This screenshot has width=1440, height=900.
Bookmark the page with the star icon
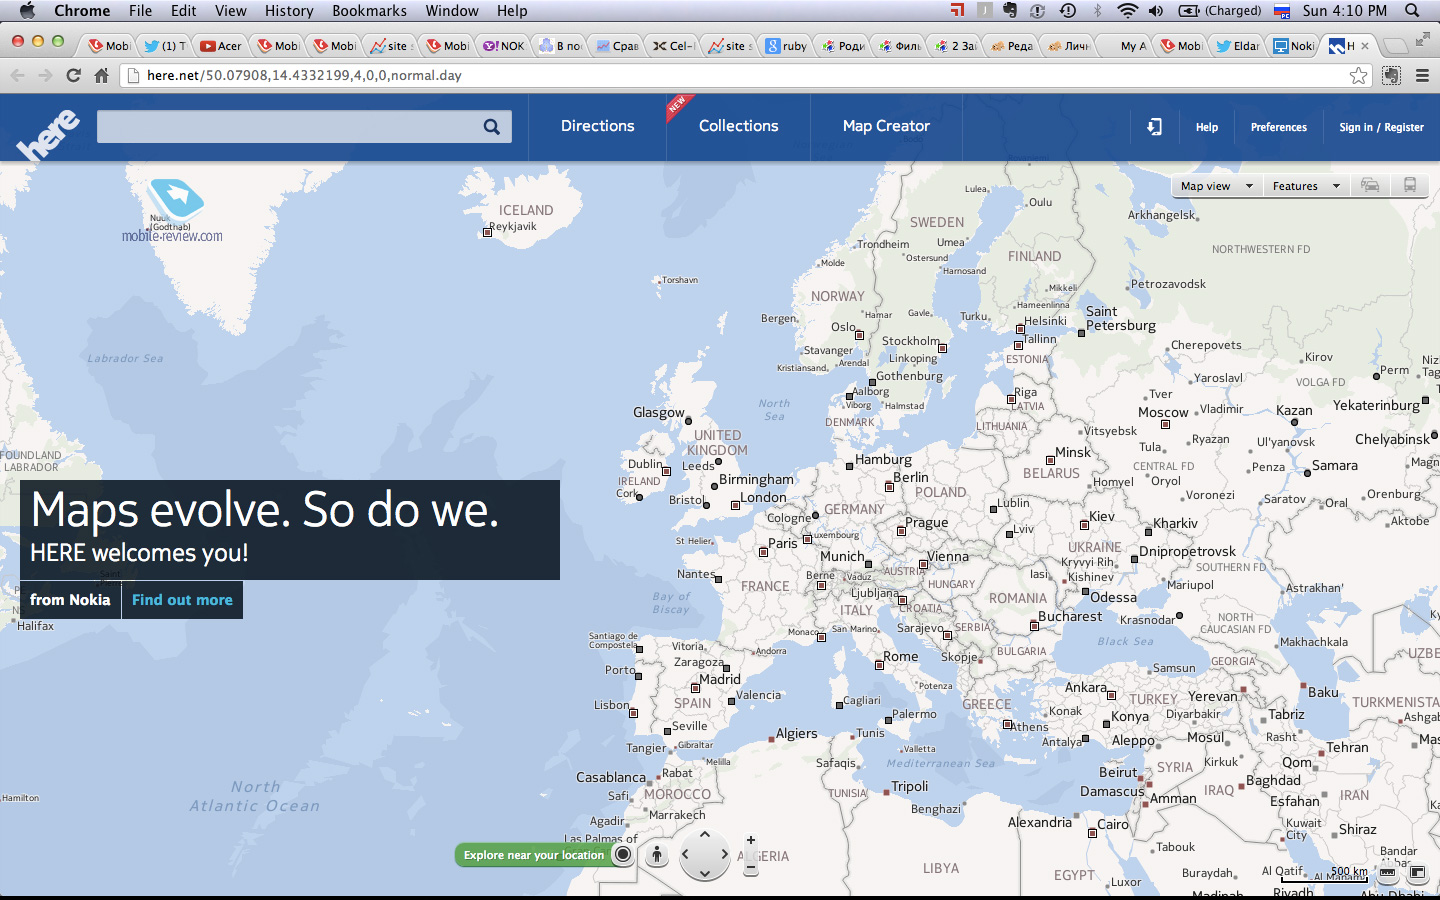pyautogui.click(x=1358, y=75)
